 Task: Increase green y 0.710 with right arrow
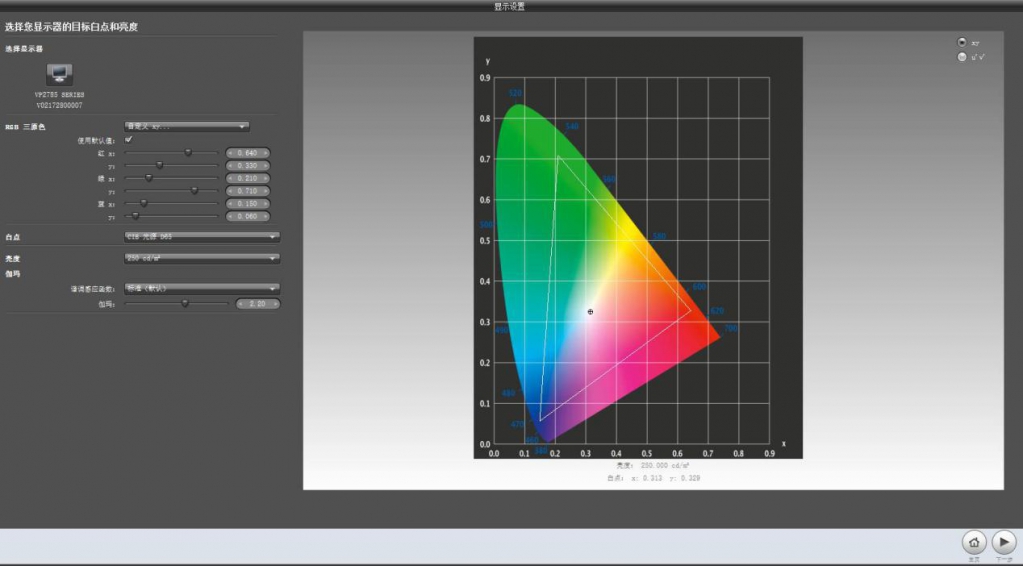click(266, 191)
